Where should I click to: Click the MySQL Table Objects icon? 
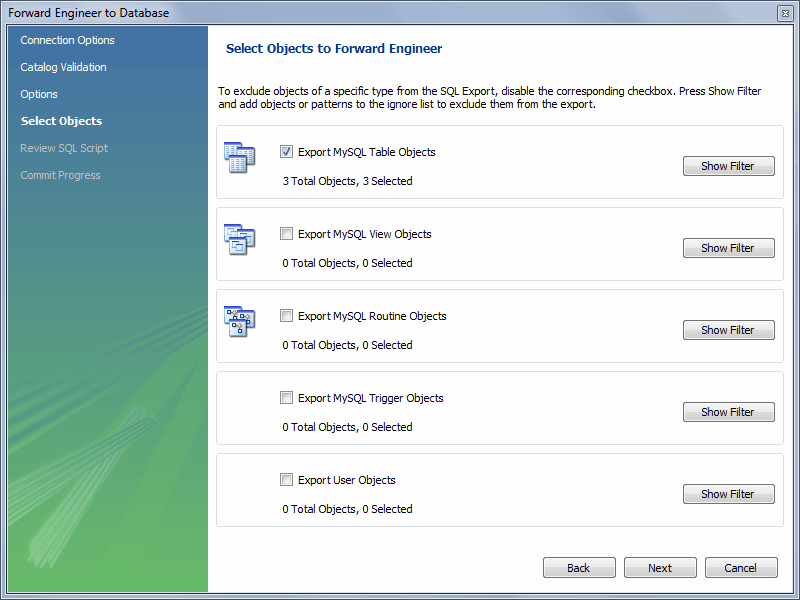point(240,158)
